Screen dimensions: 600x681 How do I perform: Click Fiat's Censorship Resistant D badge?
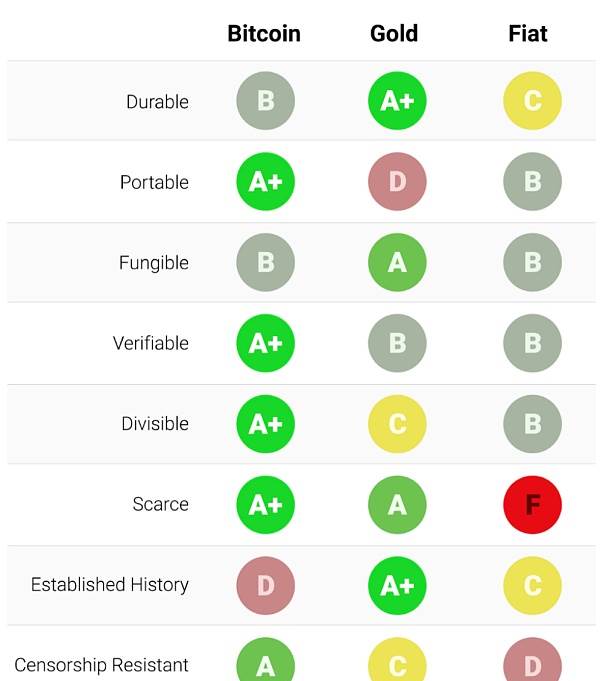[x=532, y=659]
